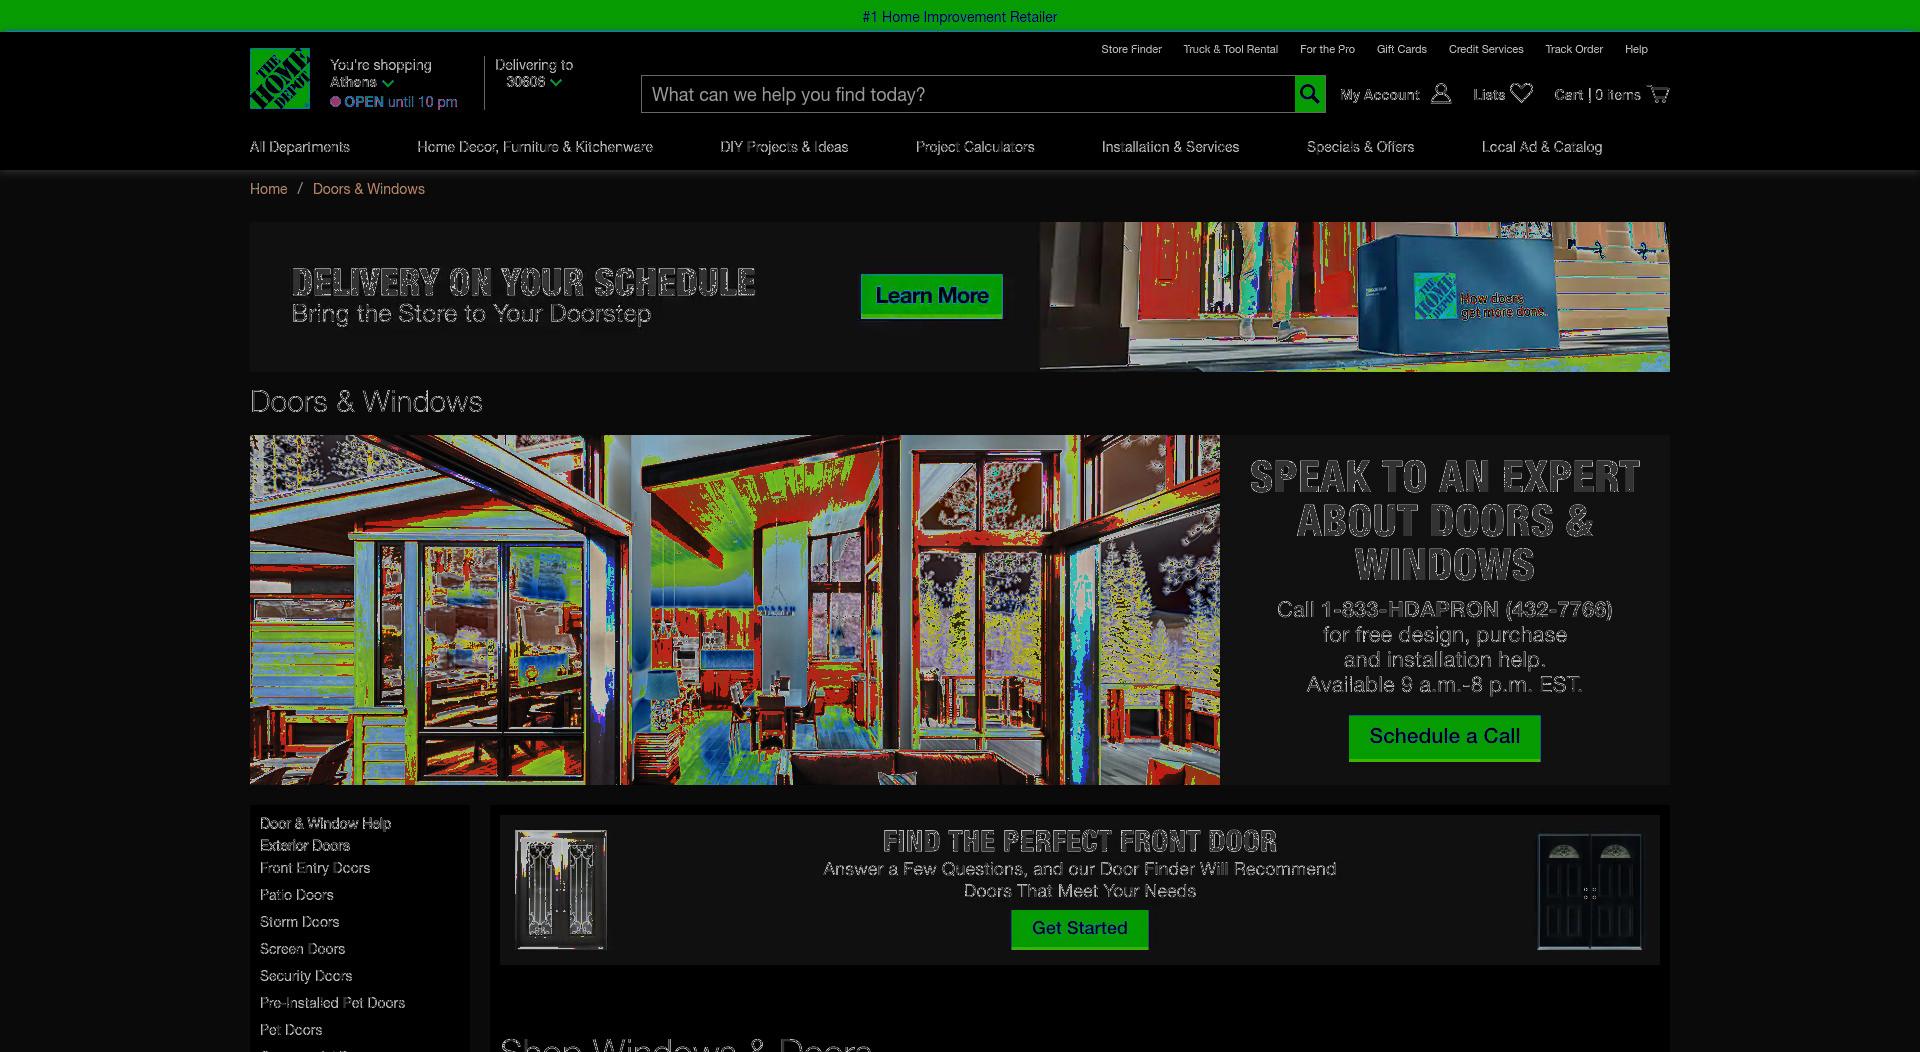Expand the delivery zip 30606 chevron
Viewport: 1920px width, 1052px height.
coord(555,83)
